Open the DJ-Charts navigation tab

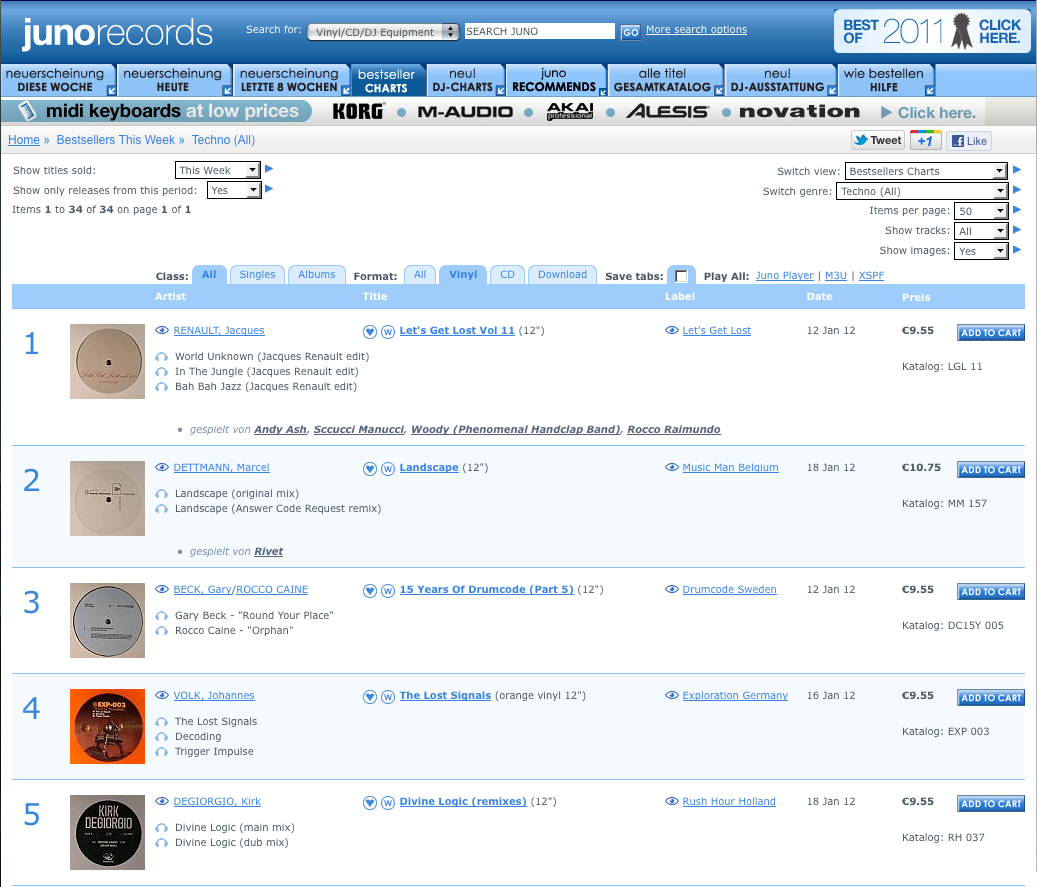coord(465,80)
